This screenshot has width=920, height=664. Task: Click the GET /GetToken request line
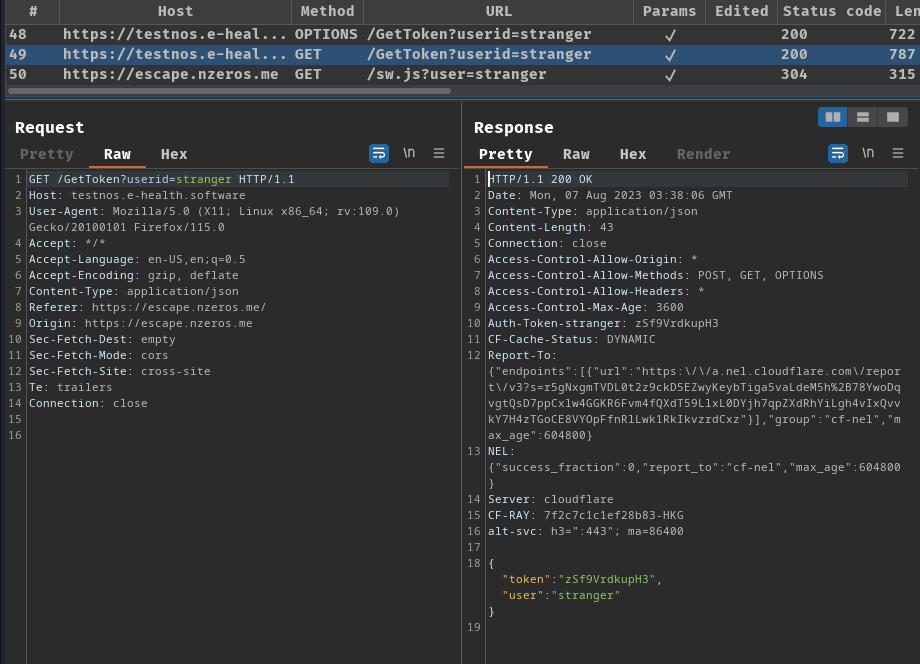[x=161, y=179]
